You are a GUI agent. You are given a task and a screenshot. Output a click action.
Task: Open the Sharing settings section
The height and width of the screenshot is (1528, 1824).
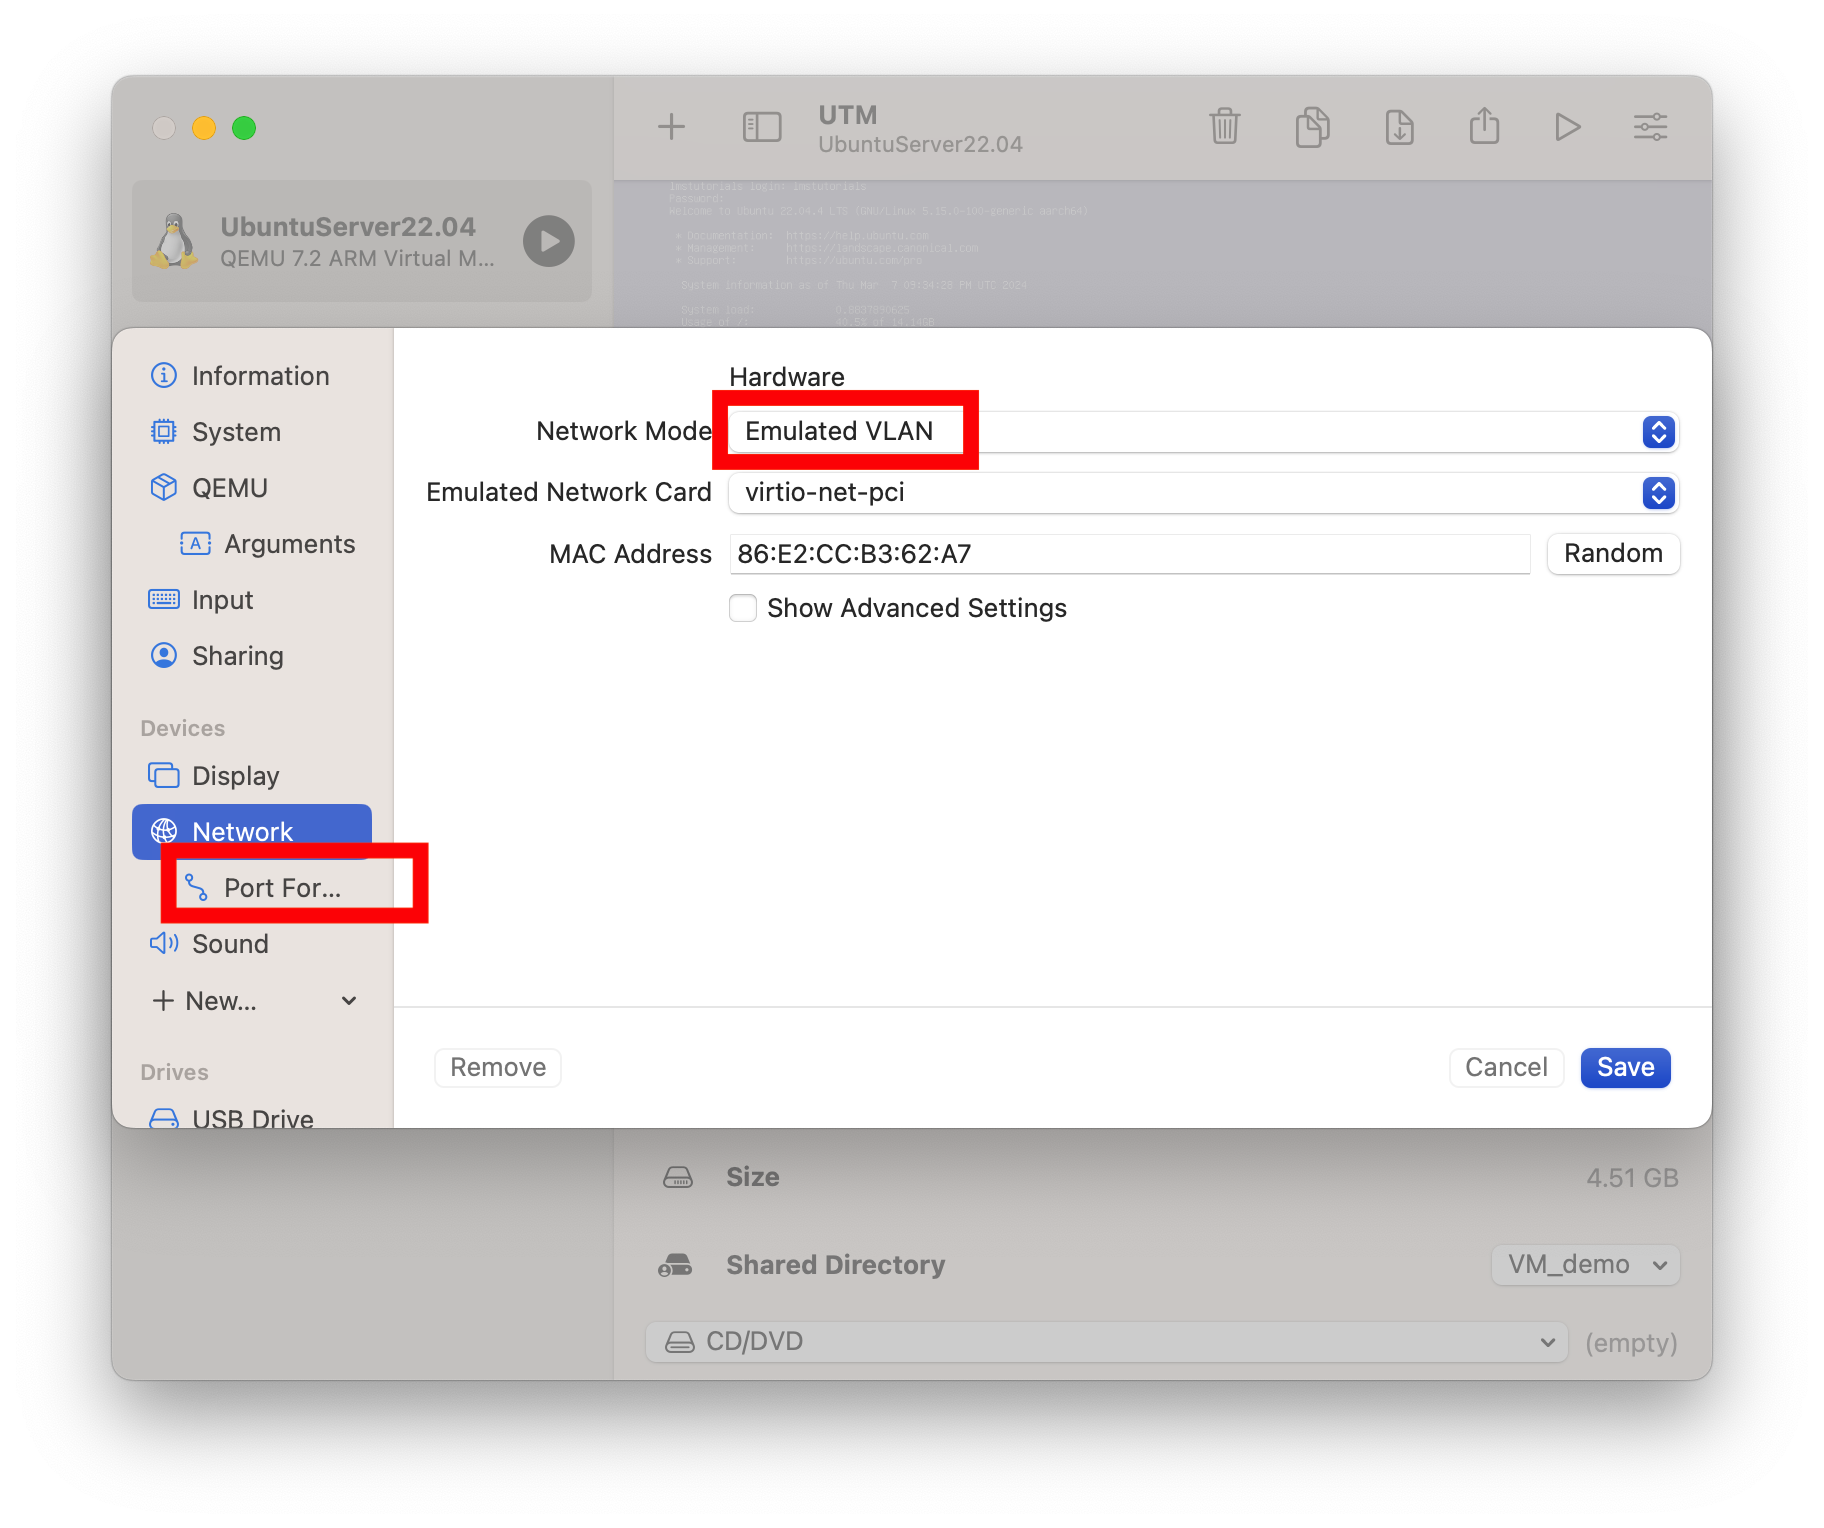click(x=252, y=656)
